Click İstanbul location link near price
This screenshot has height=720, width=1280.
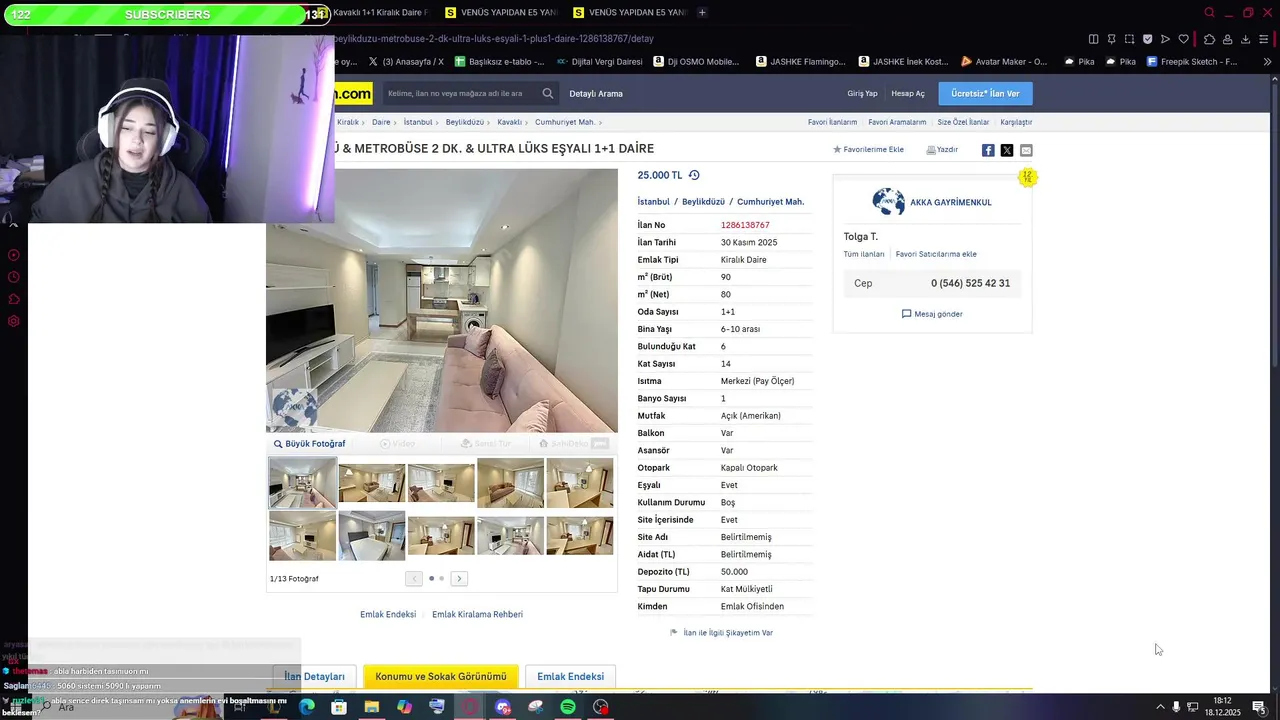tap(653, 202)
